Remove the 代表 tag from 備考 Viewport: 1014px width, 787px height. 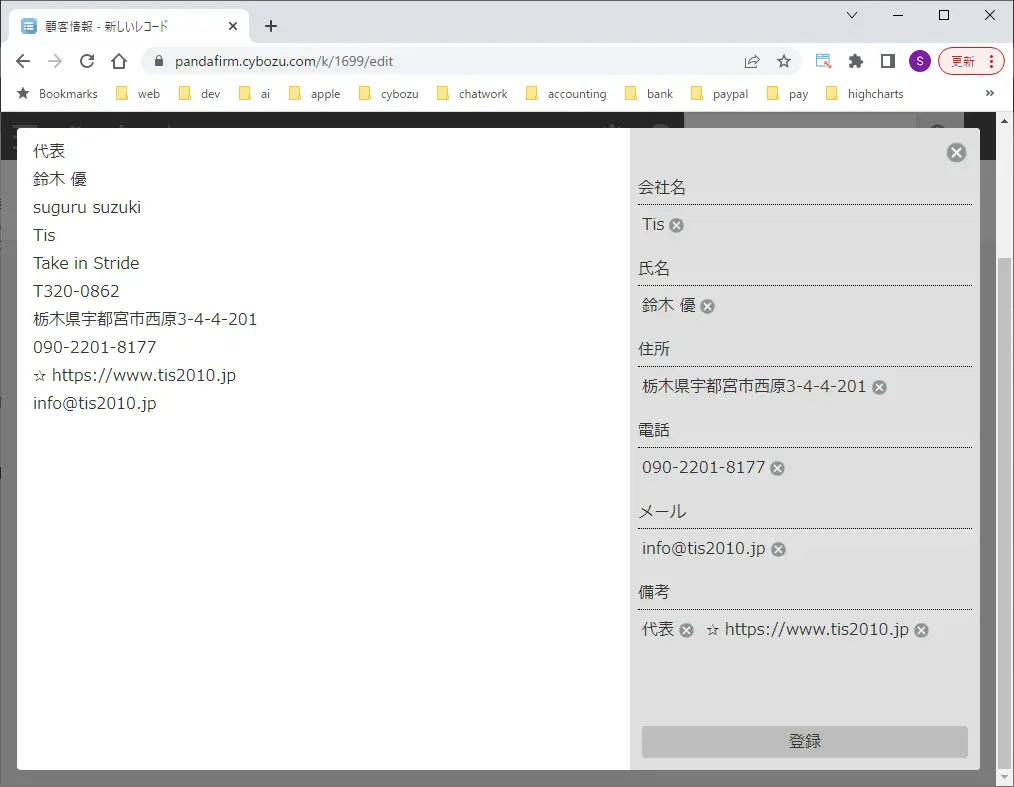[686, 630]
